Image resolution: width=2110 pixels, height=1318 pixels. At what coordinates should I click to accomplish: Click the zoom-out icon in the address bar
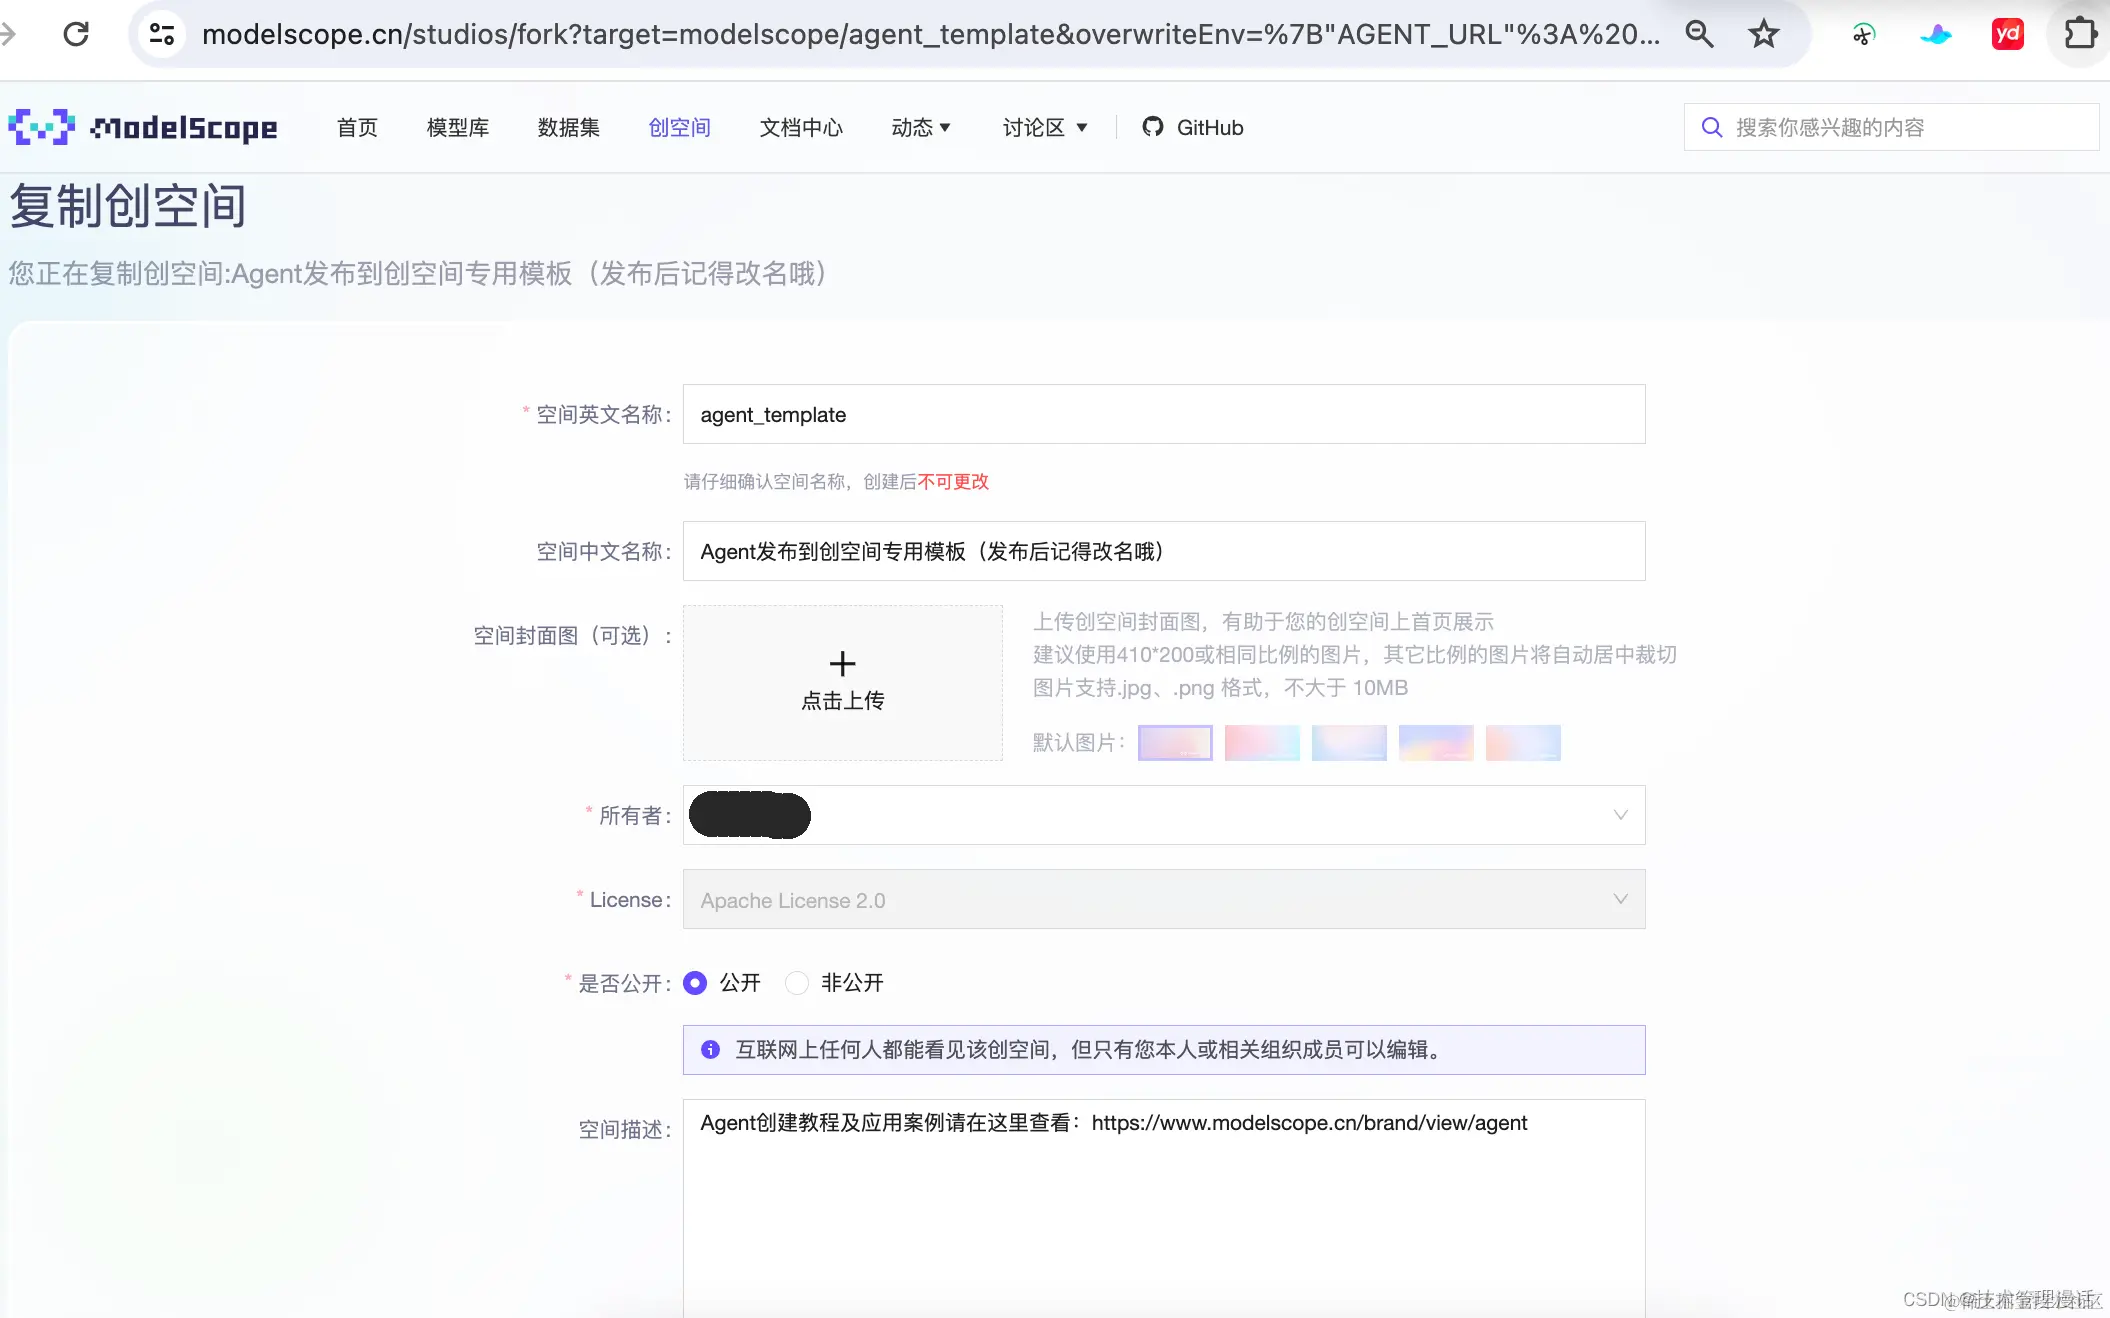1700,33
